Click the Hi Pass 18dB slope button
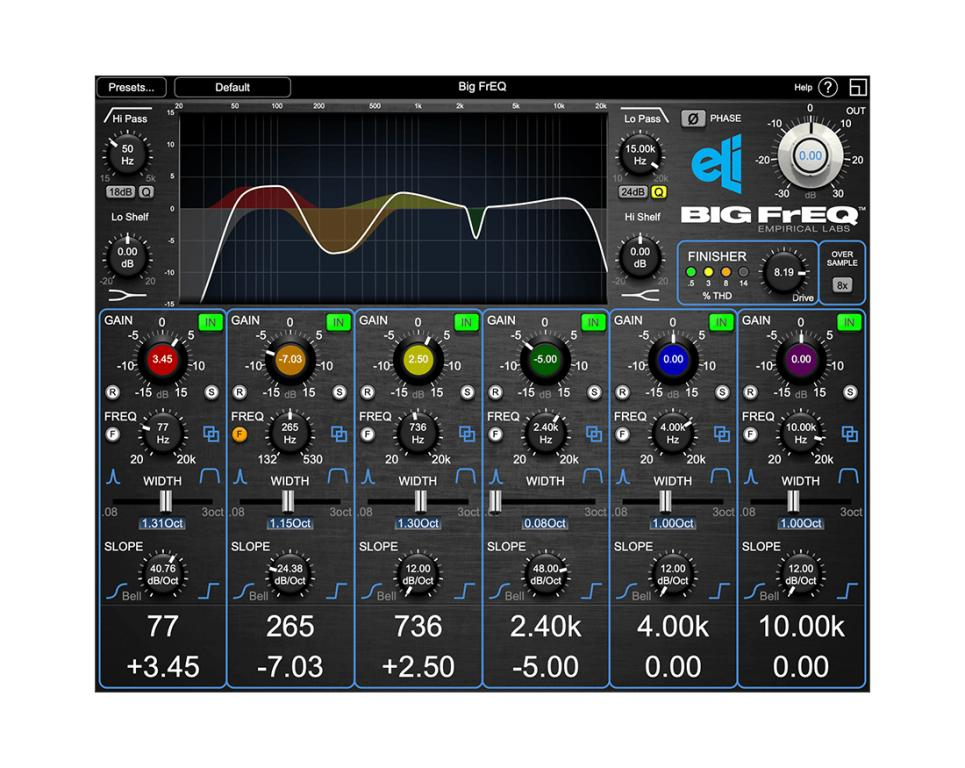The width and height of the screenshot is (965, 768). (120, 192)
